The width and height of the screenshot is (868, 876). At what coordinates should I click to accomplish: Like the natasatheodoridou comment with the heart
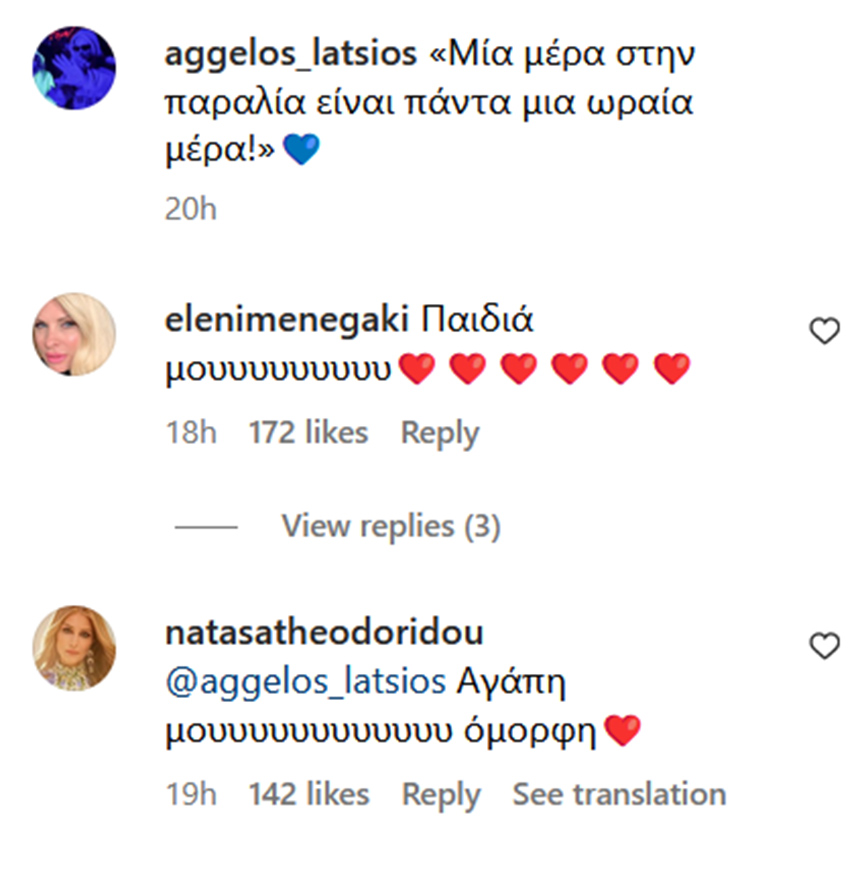(x=824, y=646)
